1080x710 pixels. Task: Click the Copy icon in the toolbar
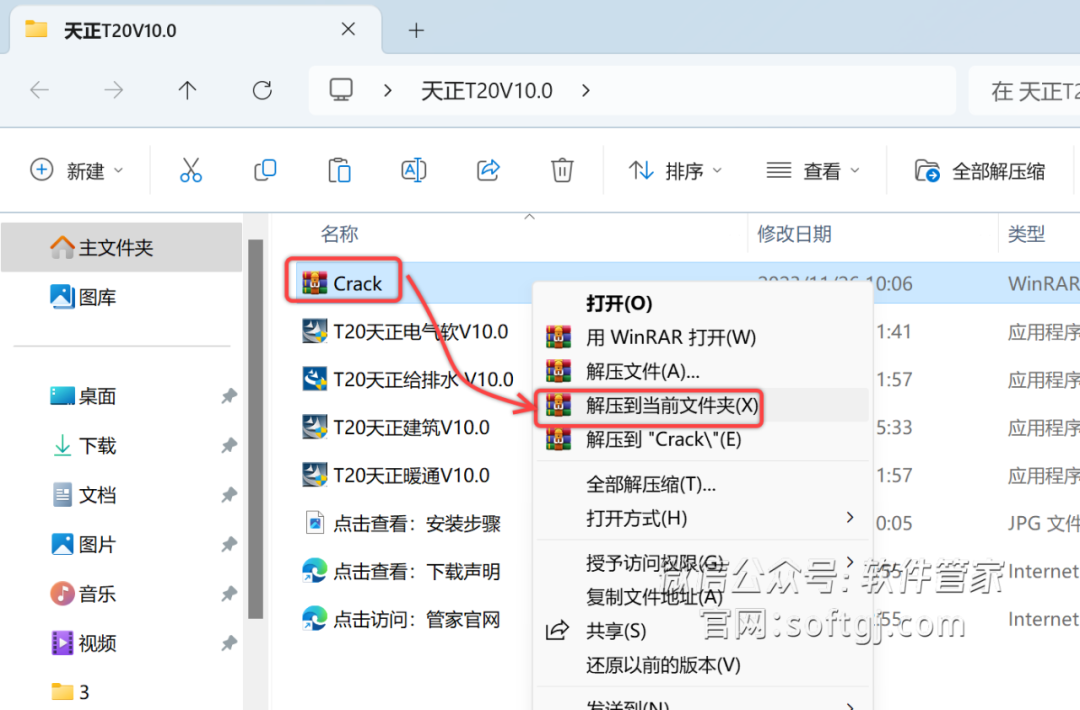click(265, 170)
